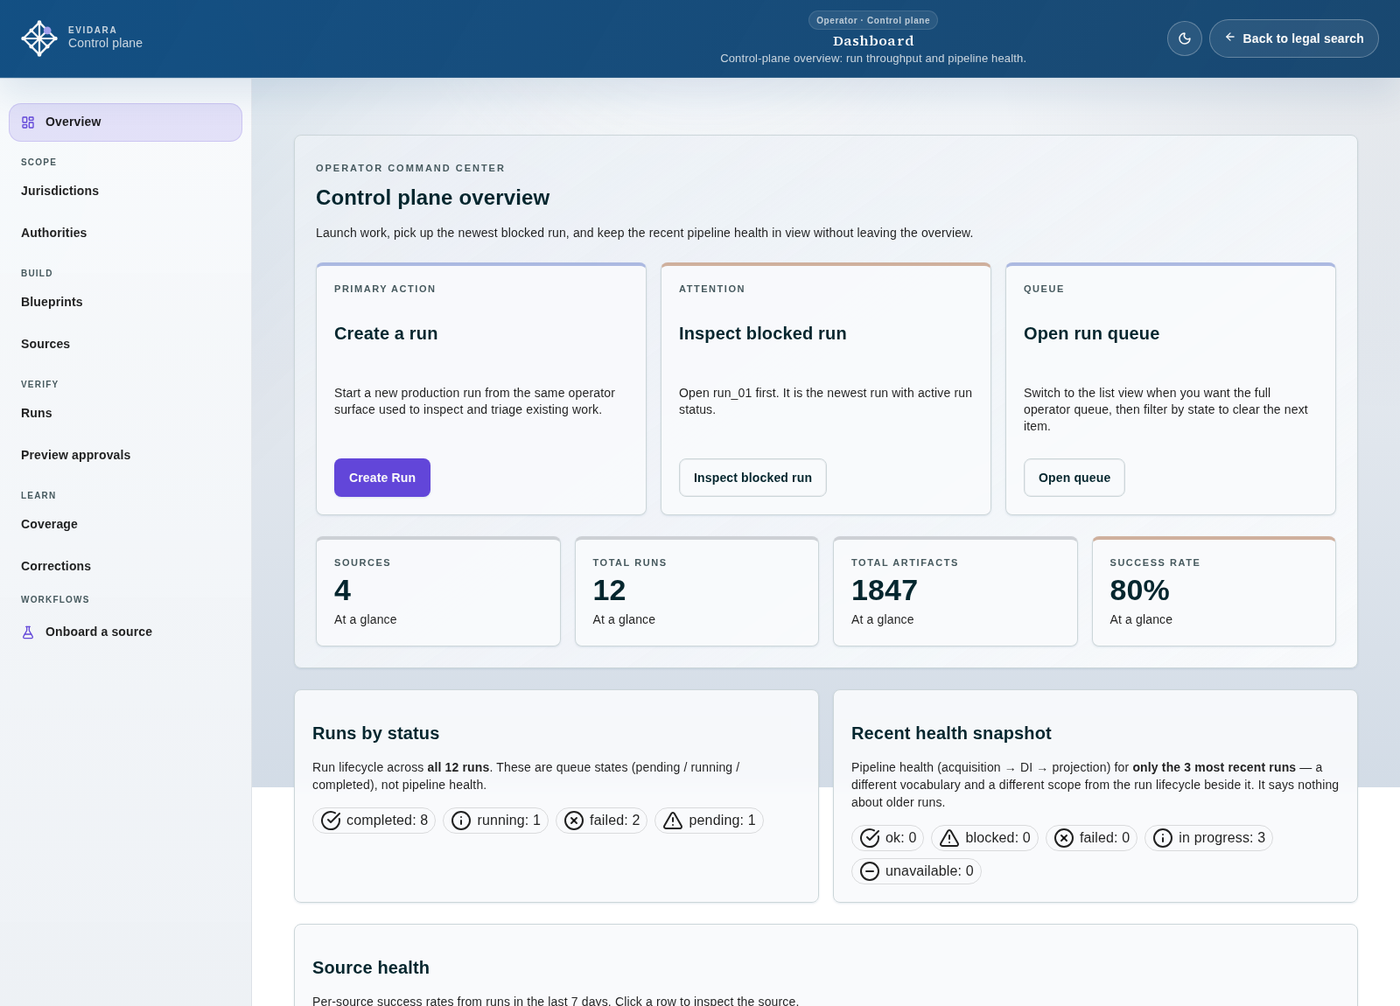Click the info icon in running: 1 chip
The image size is (1400, 1006).
[461, 821]
